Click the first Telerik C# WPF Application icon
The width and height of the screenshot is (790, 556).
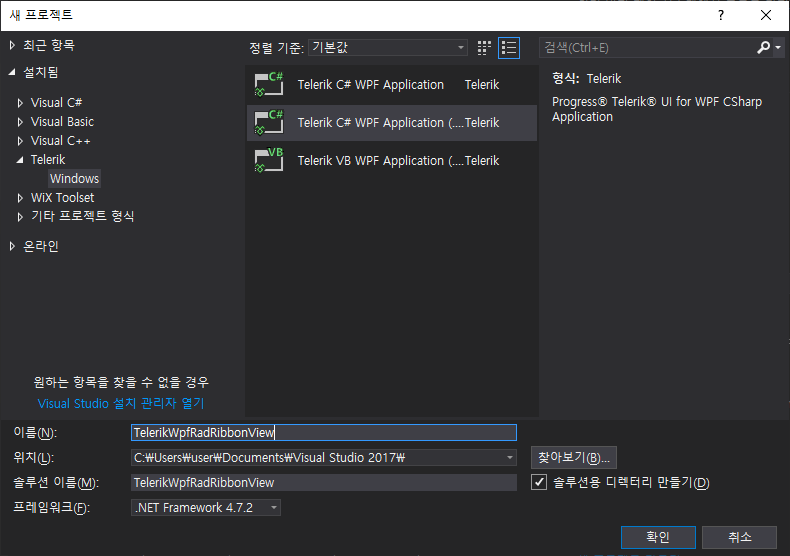click(x=269, y=84)
